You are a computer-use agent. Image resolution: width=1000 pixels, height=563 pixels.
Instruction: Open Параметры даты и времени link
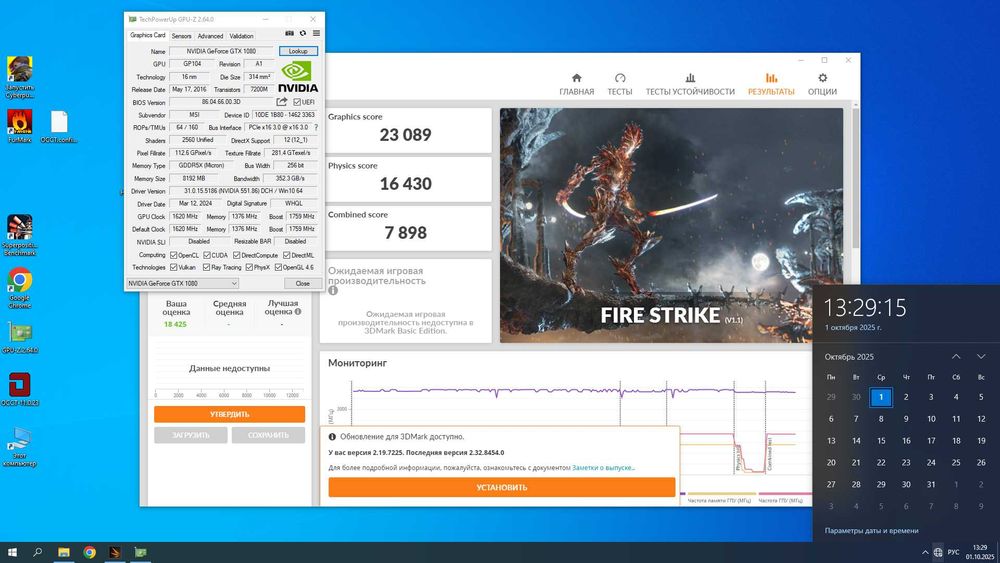[x=871, y=530]
